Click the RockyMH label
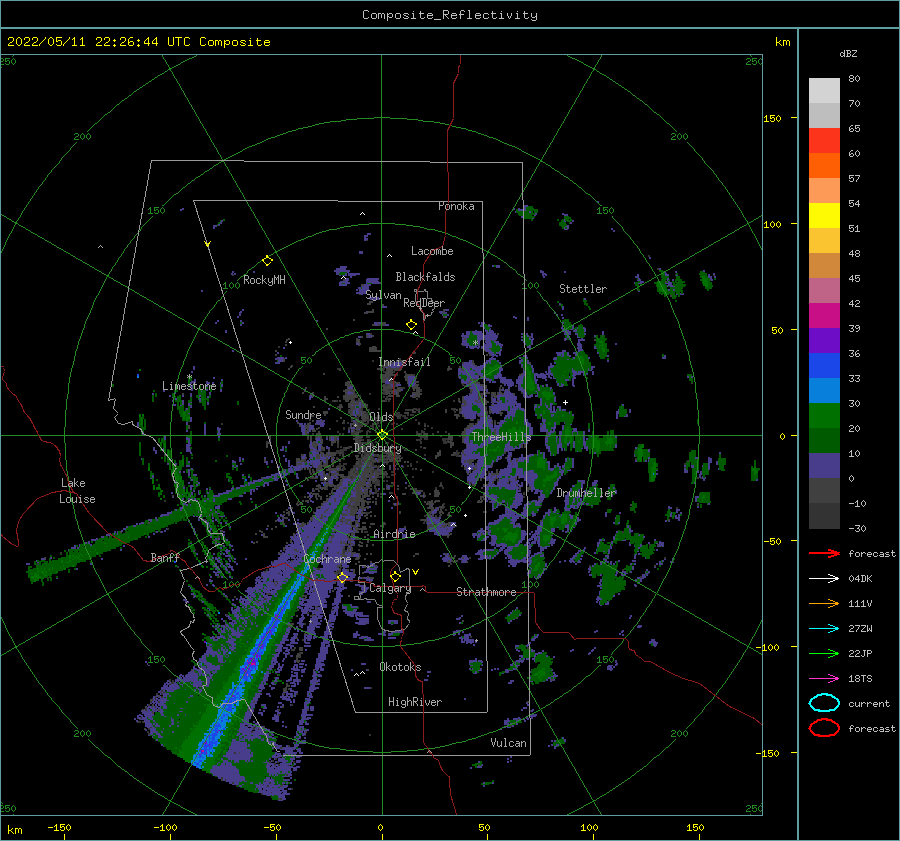The image size is (900, 841). pos(264,280)
